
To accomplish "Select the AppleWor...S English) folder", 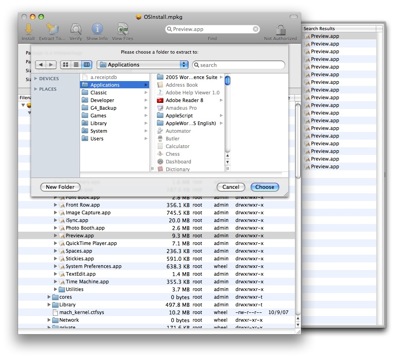I will click(189, 123).
